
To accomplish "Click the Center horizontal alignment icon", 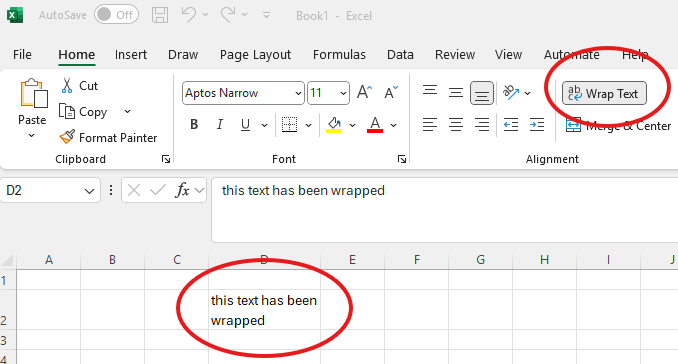I will tap(456, 125).
